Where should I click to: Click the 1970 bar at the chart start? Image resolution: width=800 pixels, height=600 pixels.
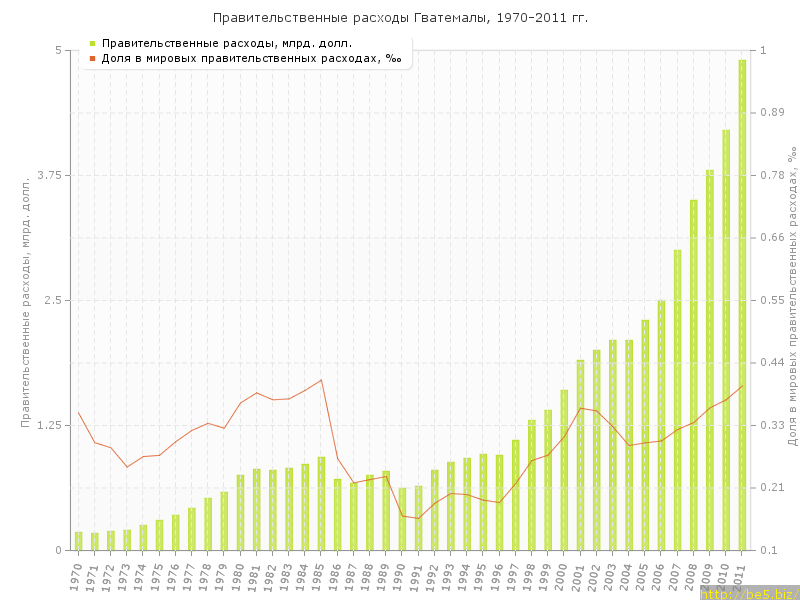pyautogui.click(x=78, y=541)
